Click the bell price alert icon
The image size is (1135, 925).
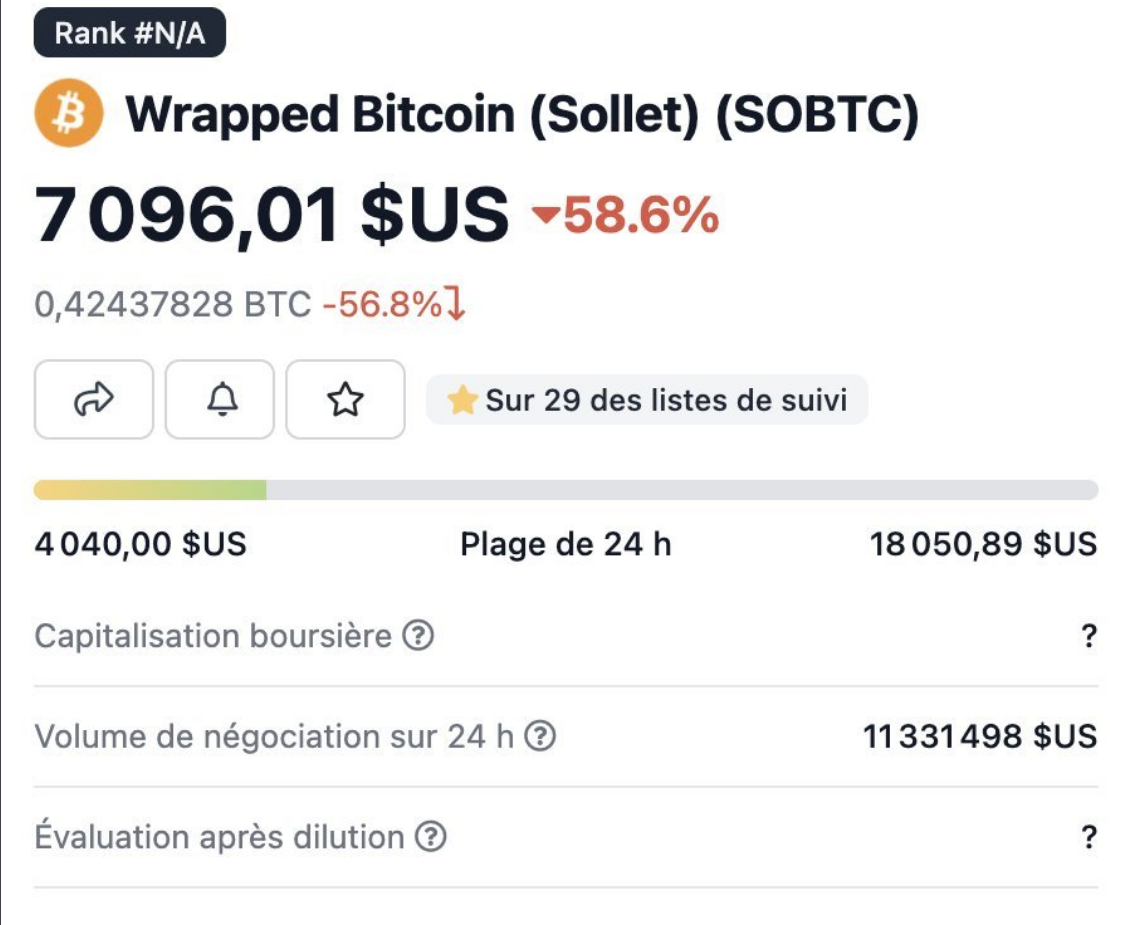click(x=220, y=400)
